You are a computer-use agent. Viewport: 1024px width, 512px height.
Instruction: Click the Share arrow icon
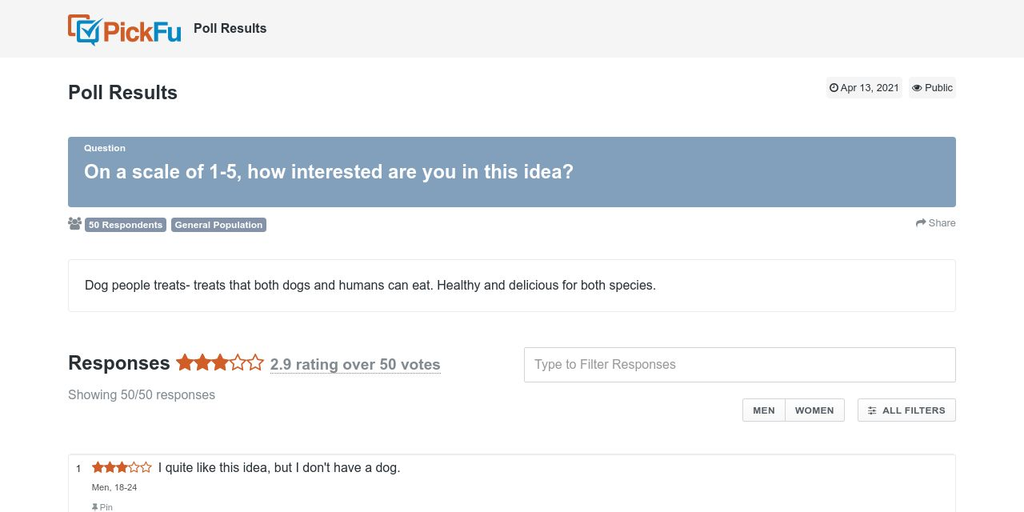921,223
